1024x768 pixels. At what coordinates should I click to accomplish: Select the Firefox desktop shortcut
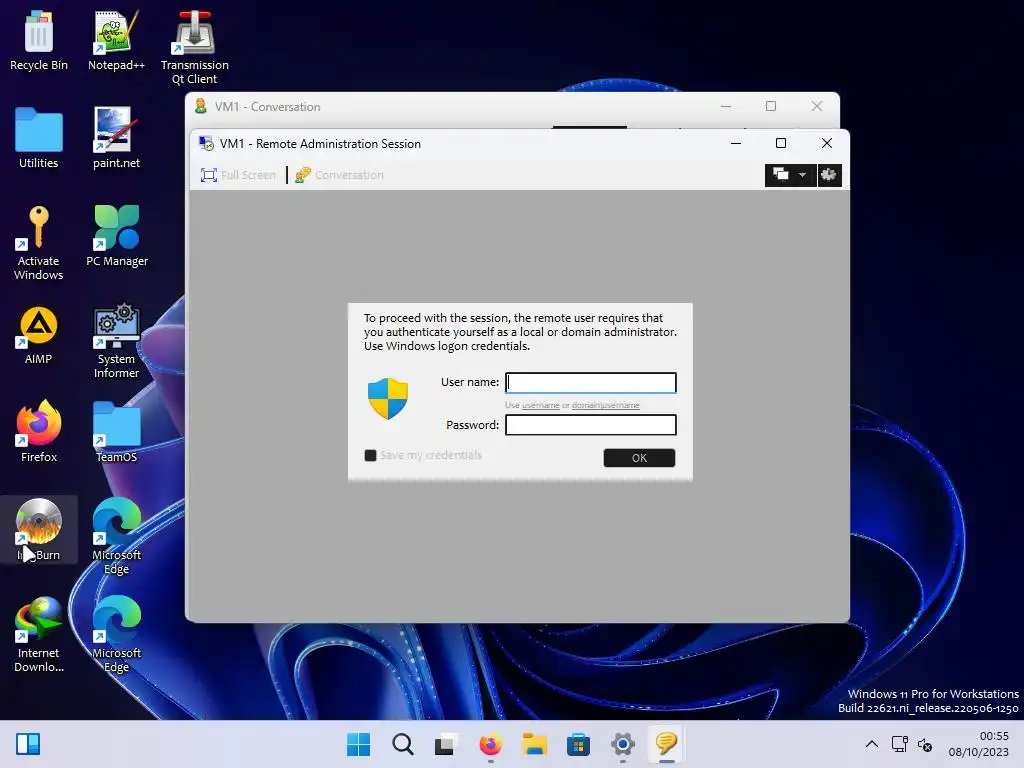(39, 431)
